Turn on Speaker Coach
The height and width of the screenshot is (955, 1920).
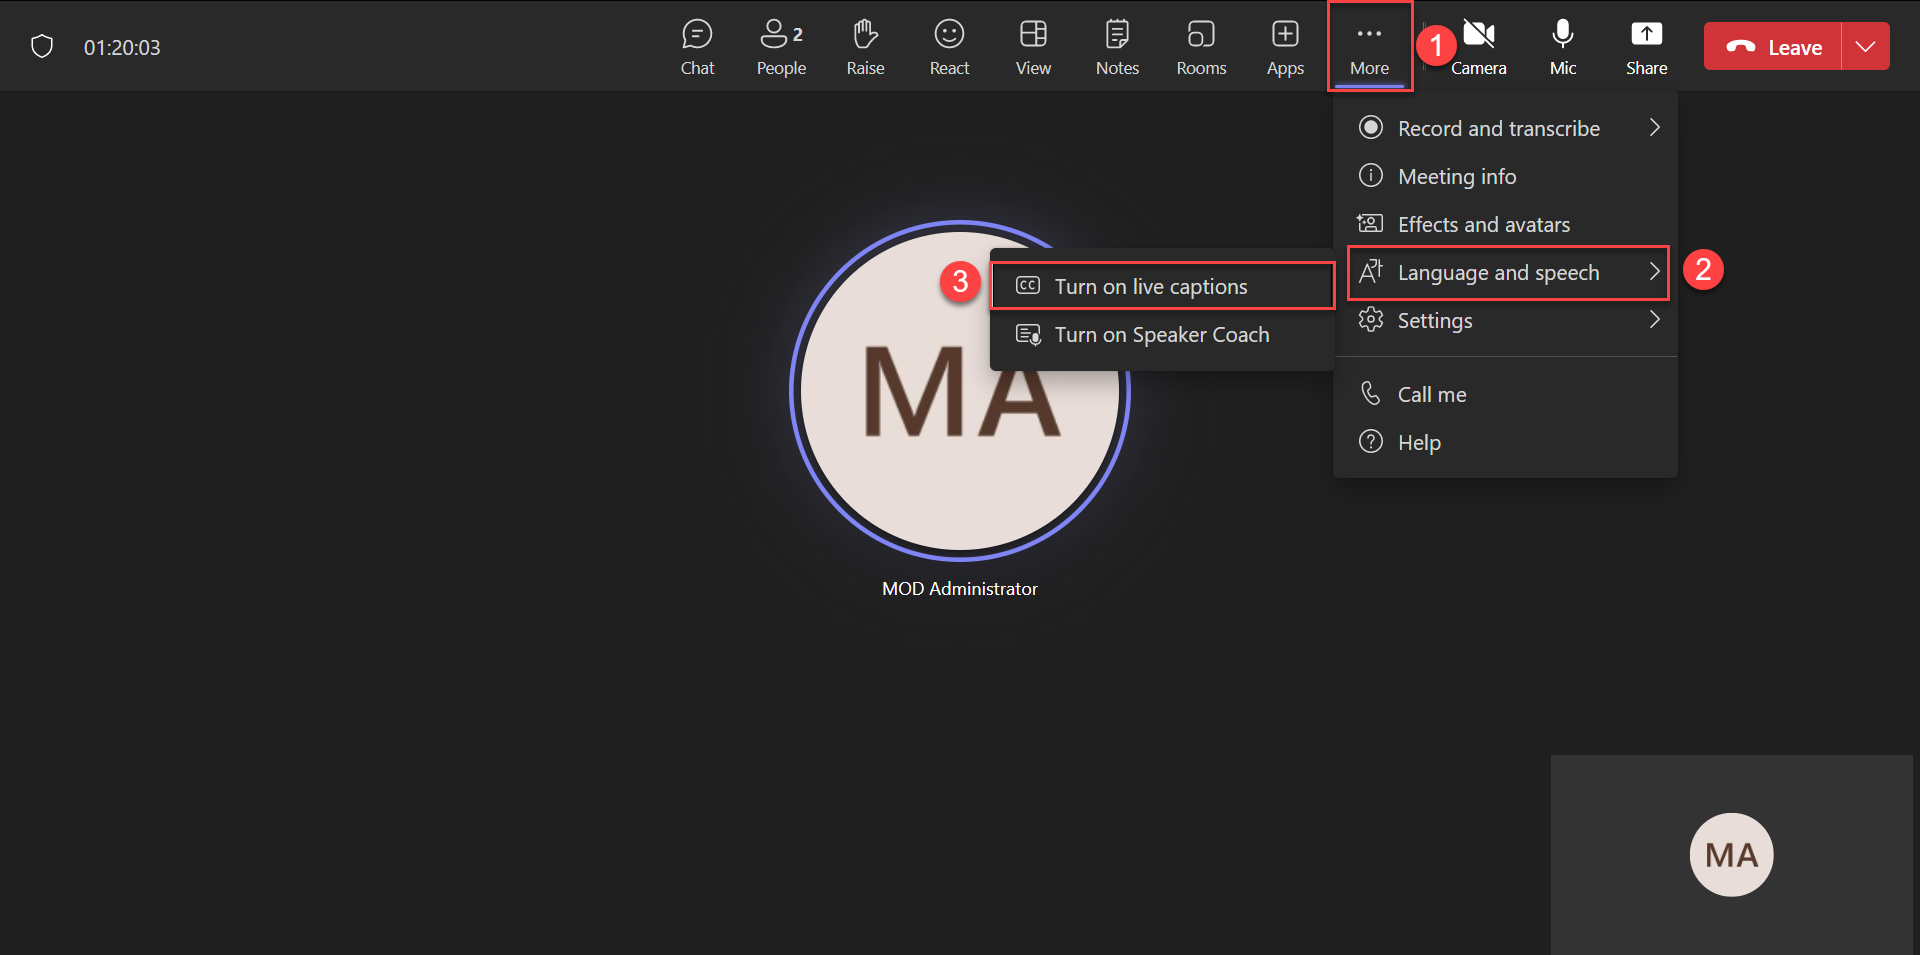[1162, 335]
